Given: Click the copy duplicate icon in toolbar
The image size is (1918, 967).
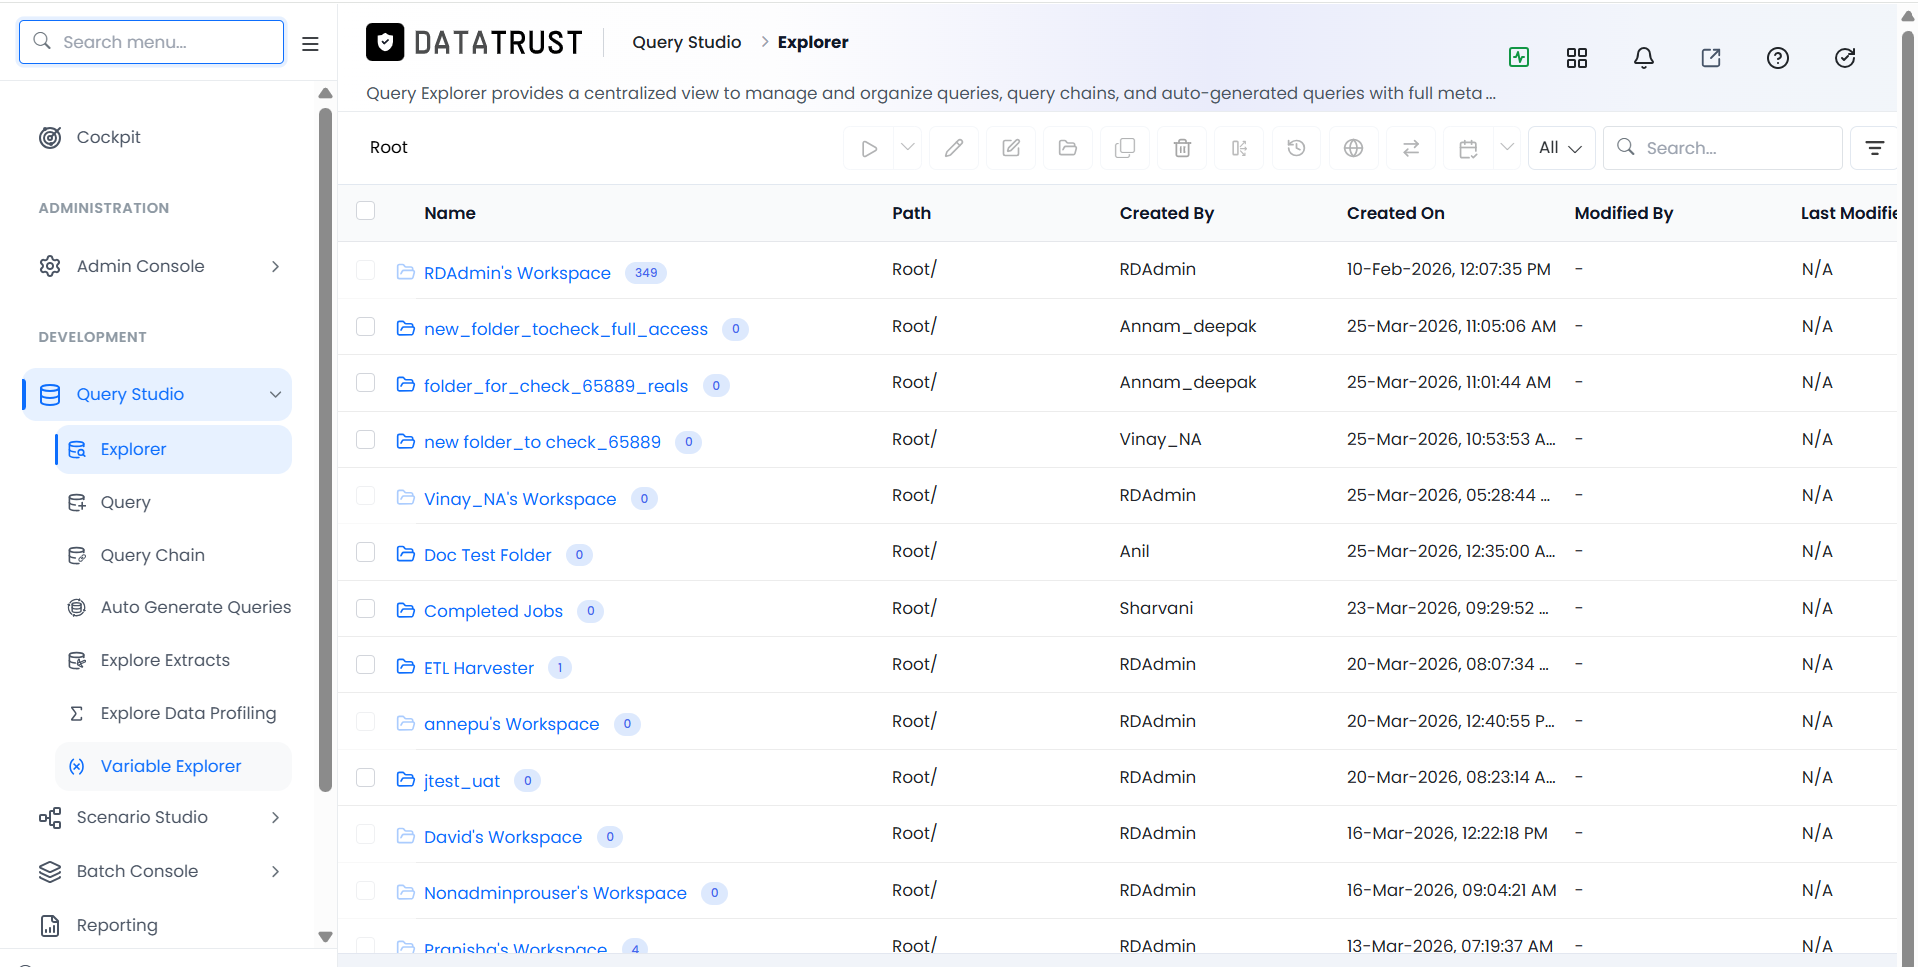Looking at the screenshot, I should tap(1125, 148).
